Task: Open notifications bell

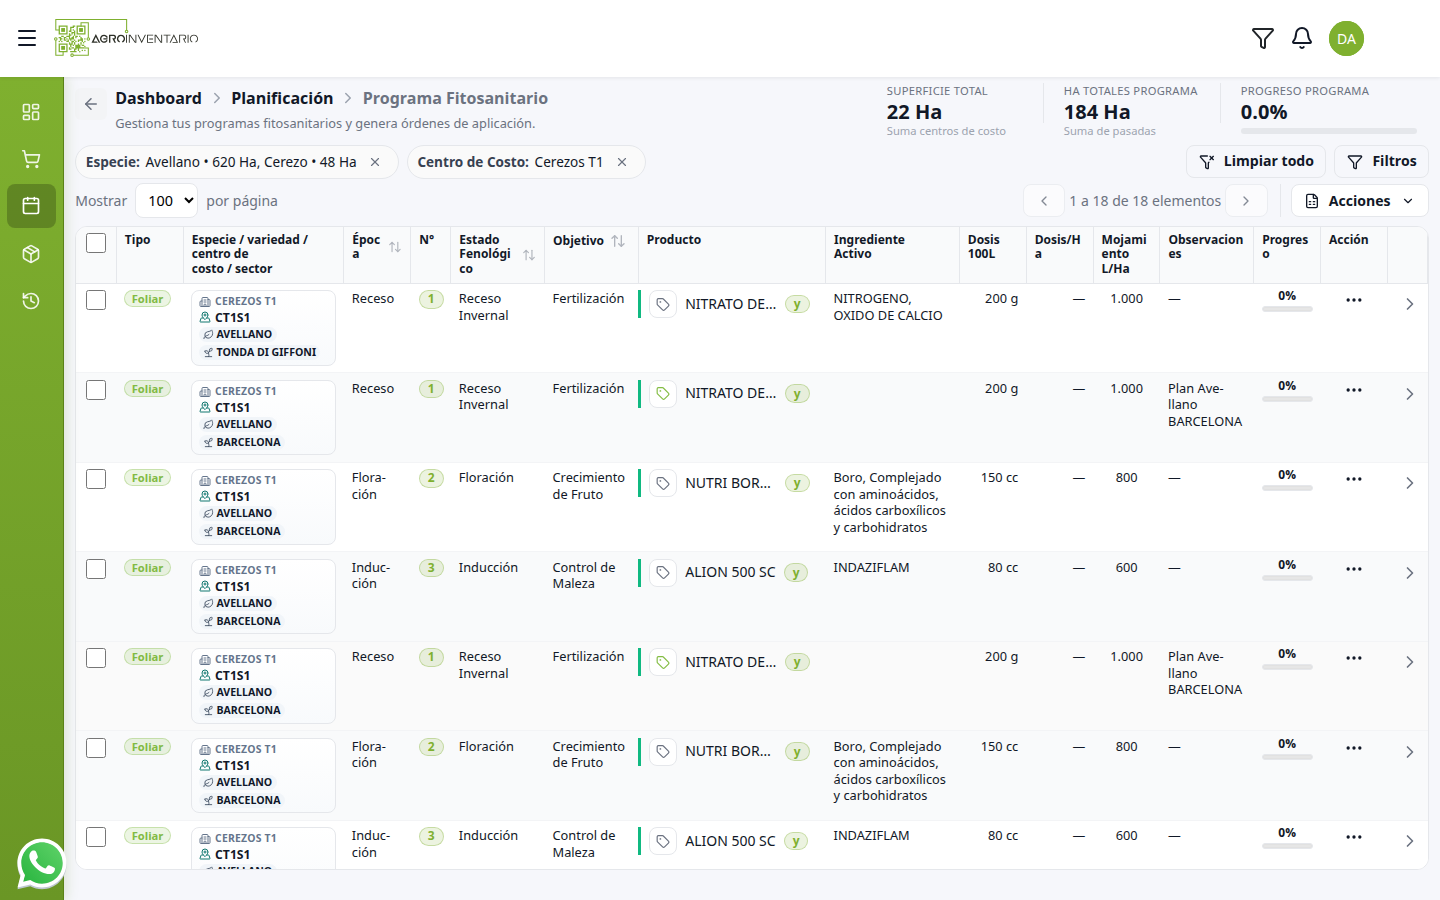Action: (1301, 38)
